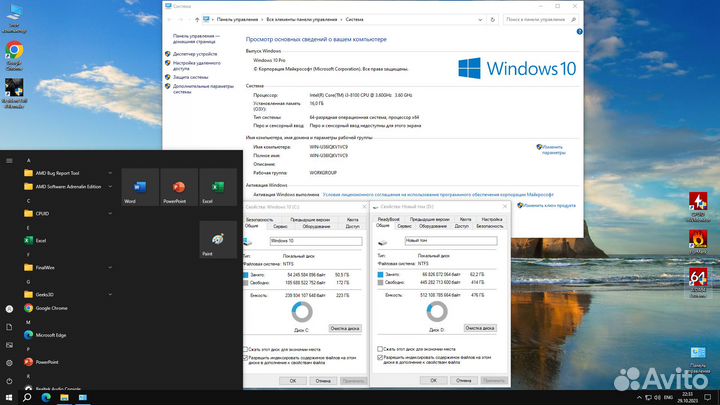Viewport: 720px width, 405px height.
Task: Open the user account icon in Start sidebar
Action: pos(9,309)
